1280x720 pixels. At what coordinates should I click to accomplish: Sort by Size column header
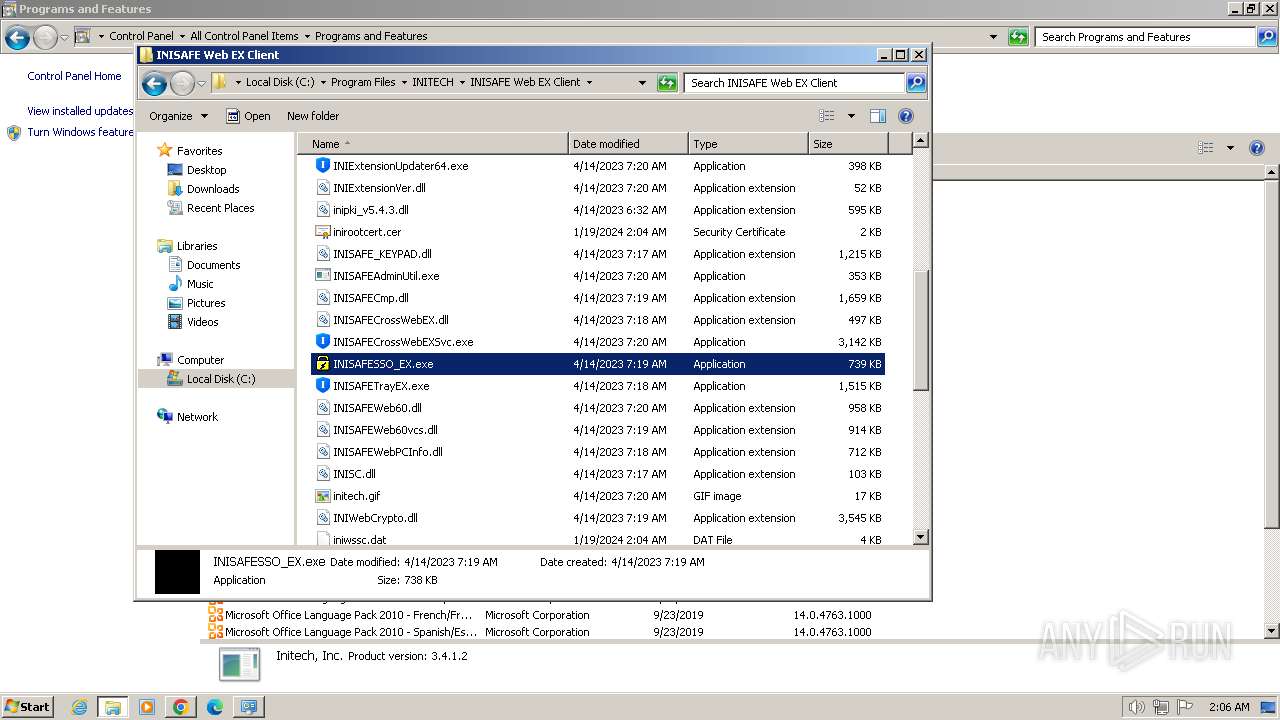(x=848, y=144)
